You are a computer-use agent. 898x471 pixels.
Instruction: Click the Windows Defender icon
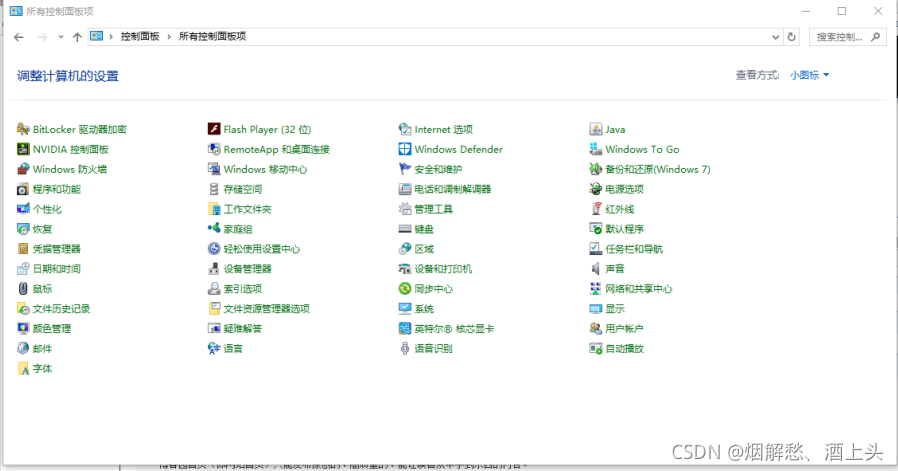405,150
